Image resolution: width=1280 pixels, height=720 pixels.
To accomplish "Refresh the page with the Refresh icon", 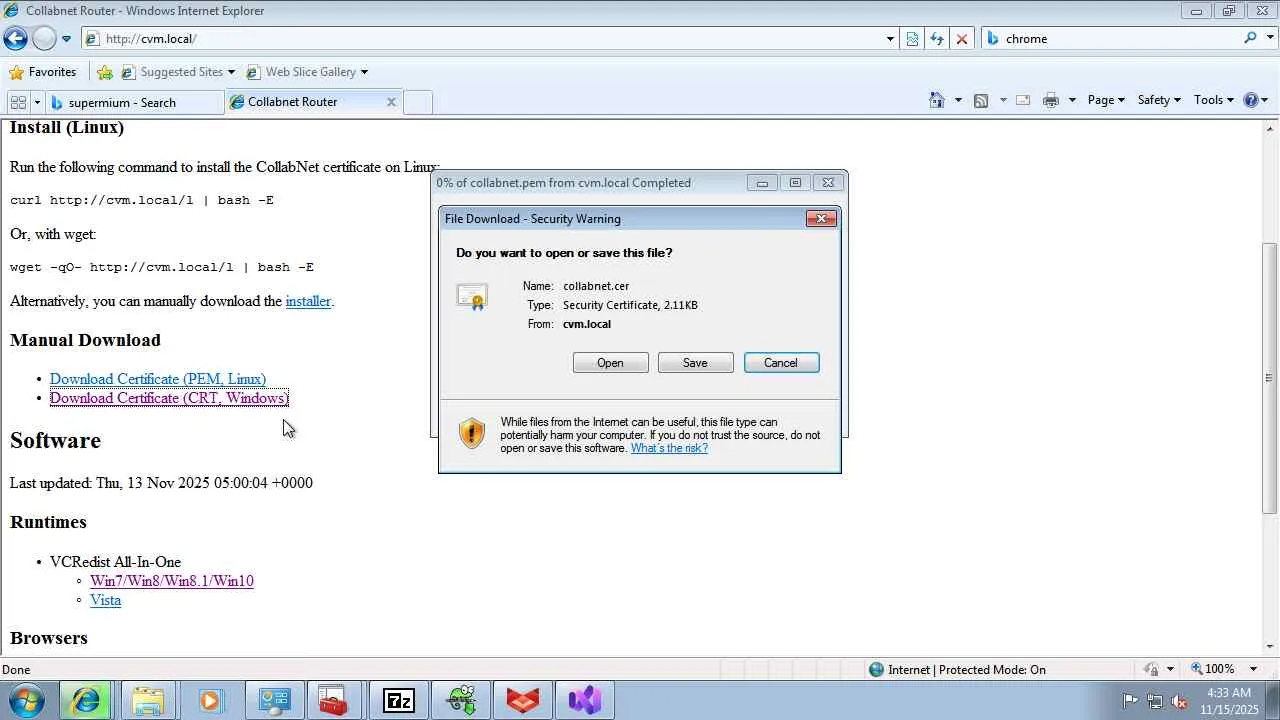I will pyautogui.click(x=937, y=39).
